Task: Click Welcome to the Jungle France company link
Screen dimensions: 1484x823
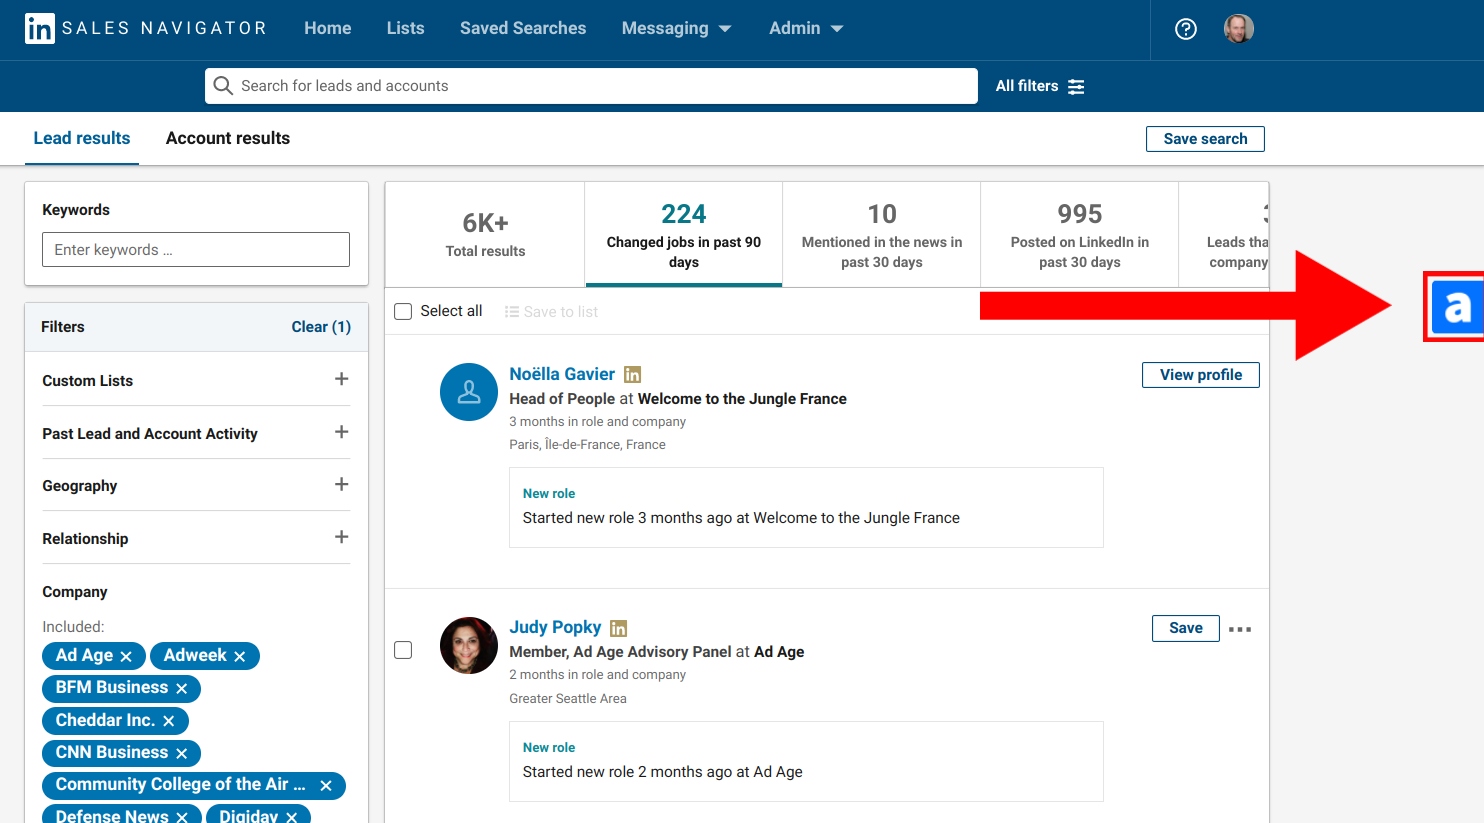Action: pyautogui.click(x=742, y=399)
